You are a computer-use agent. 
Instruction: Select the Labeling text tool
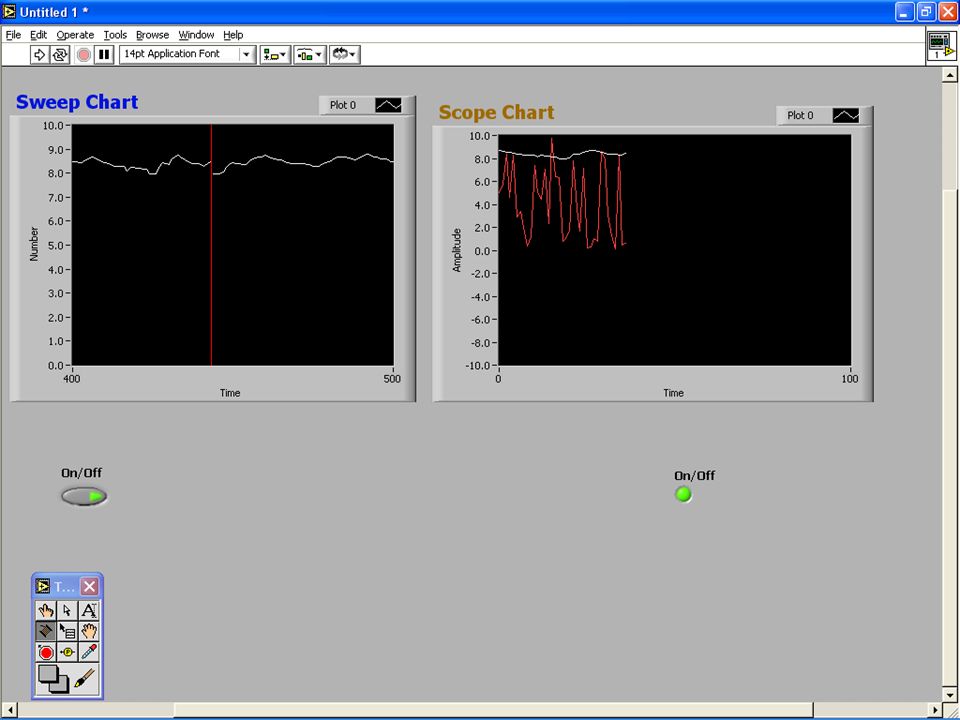click(89, 610)
